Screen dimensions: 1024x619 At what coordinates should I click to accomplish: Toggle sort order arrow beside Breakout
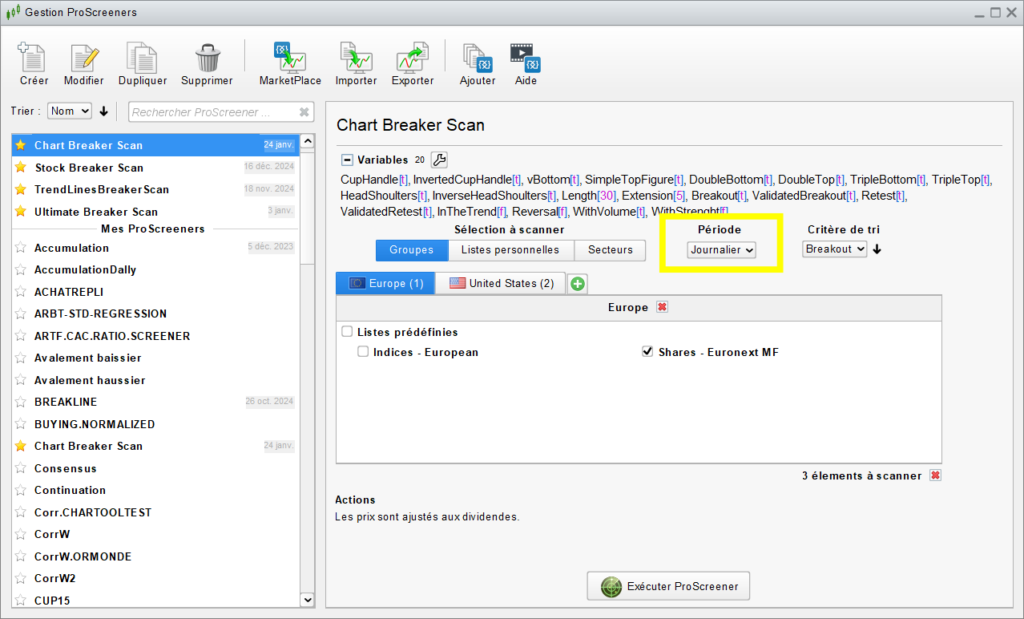click(x=877, y=249)
